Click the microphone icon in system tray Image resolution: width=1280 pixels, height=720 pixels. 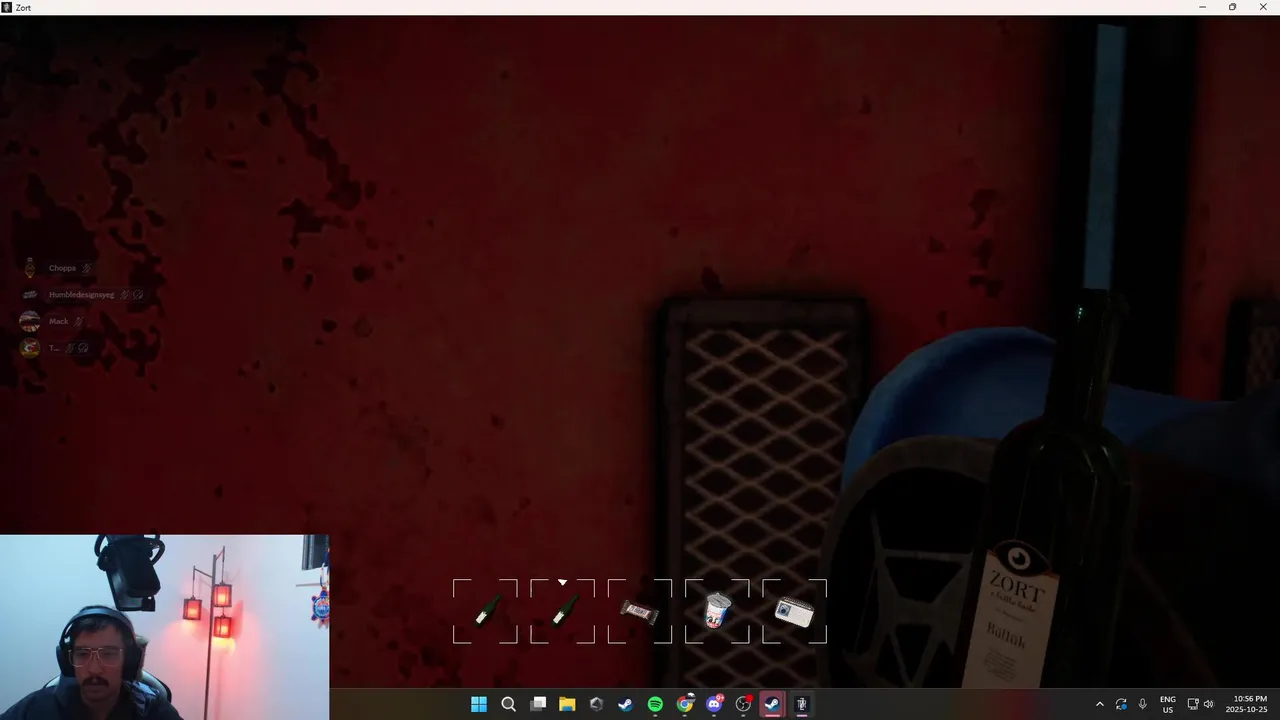pos(1142,704)
